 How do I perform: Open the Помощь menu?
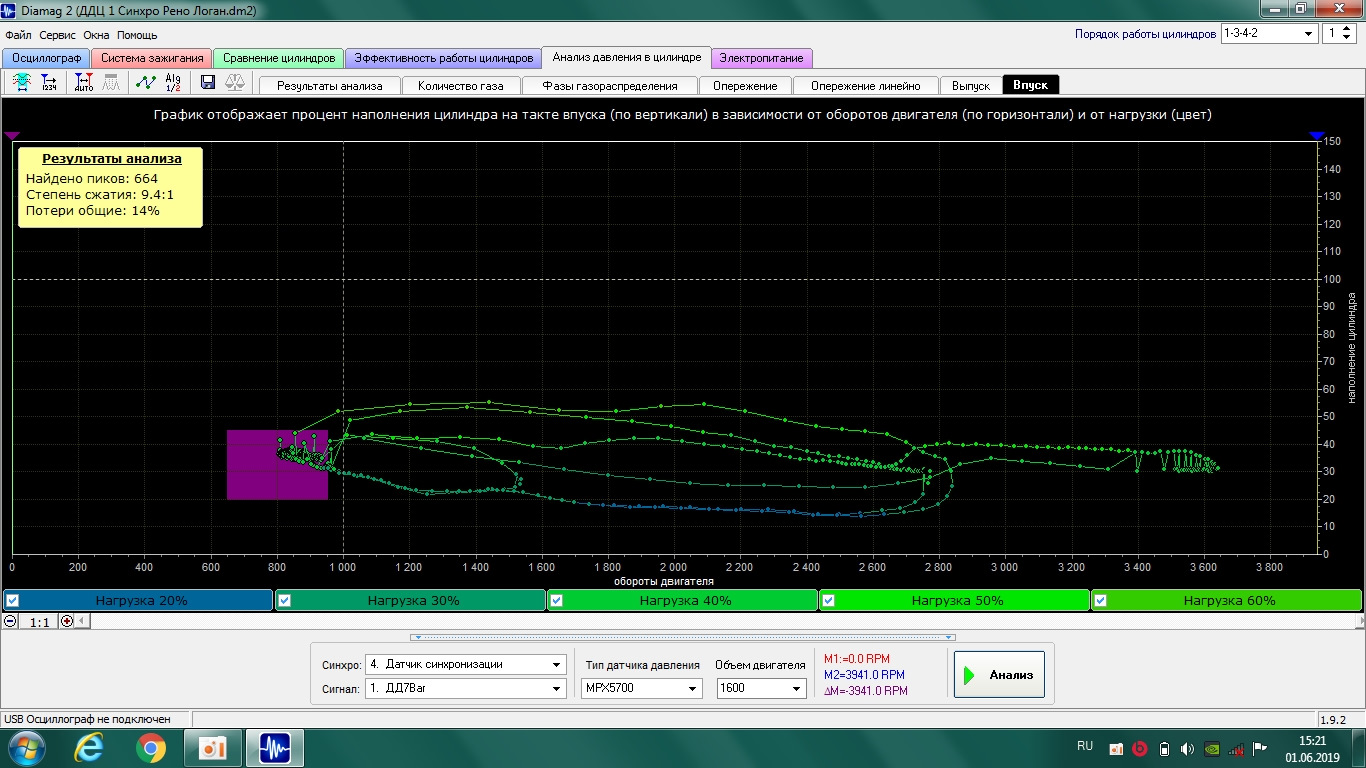137,35
